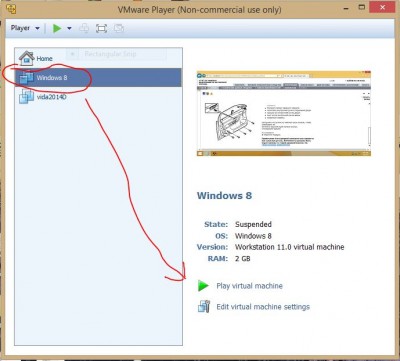Screen dimensions: 400x361
Task: Click the VMware Player title bar icon
Action: tap(11, 9)
